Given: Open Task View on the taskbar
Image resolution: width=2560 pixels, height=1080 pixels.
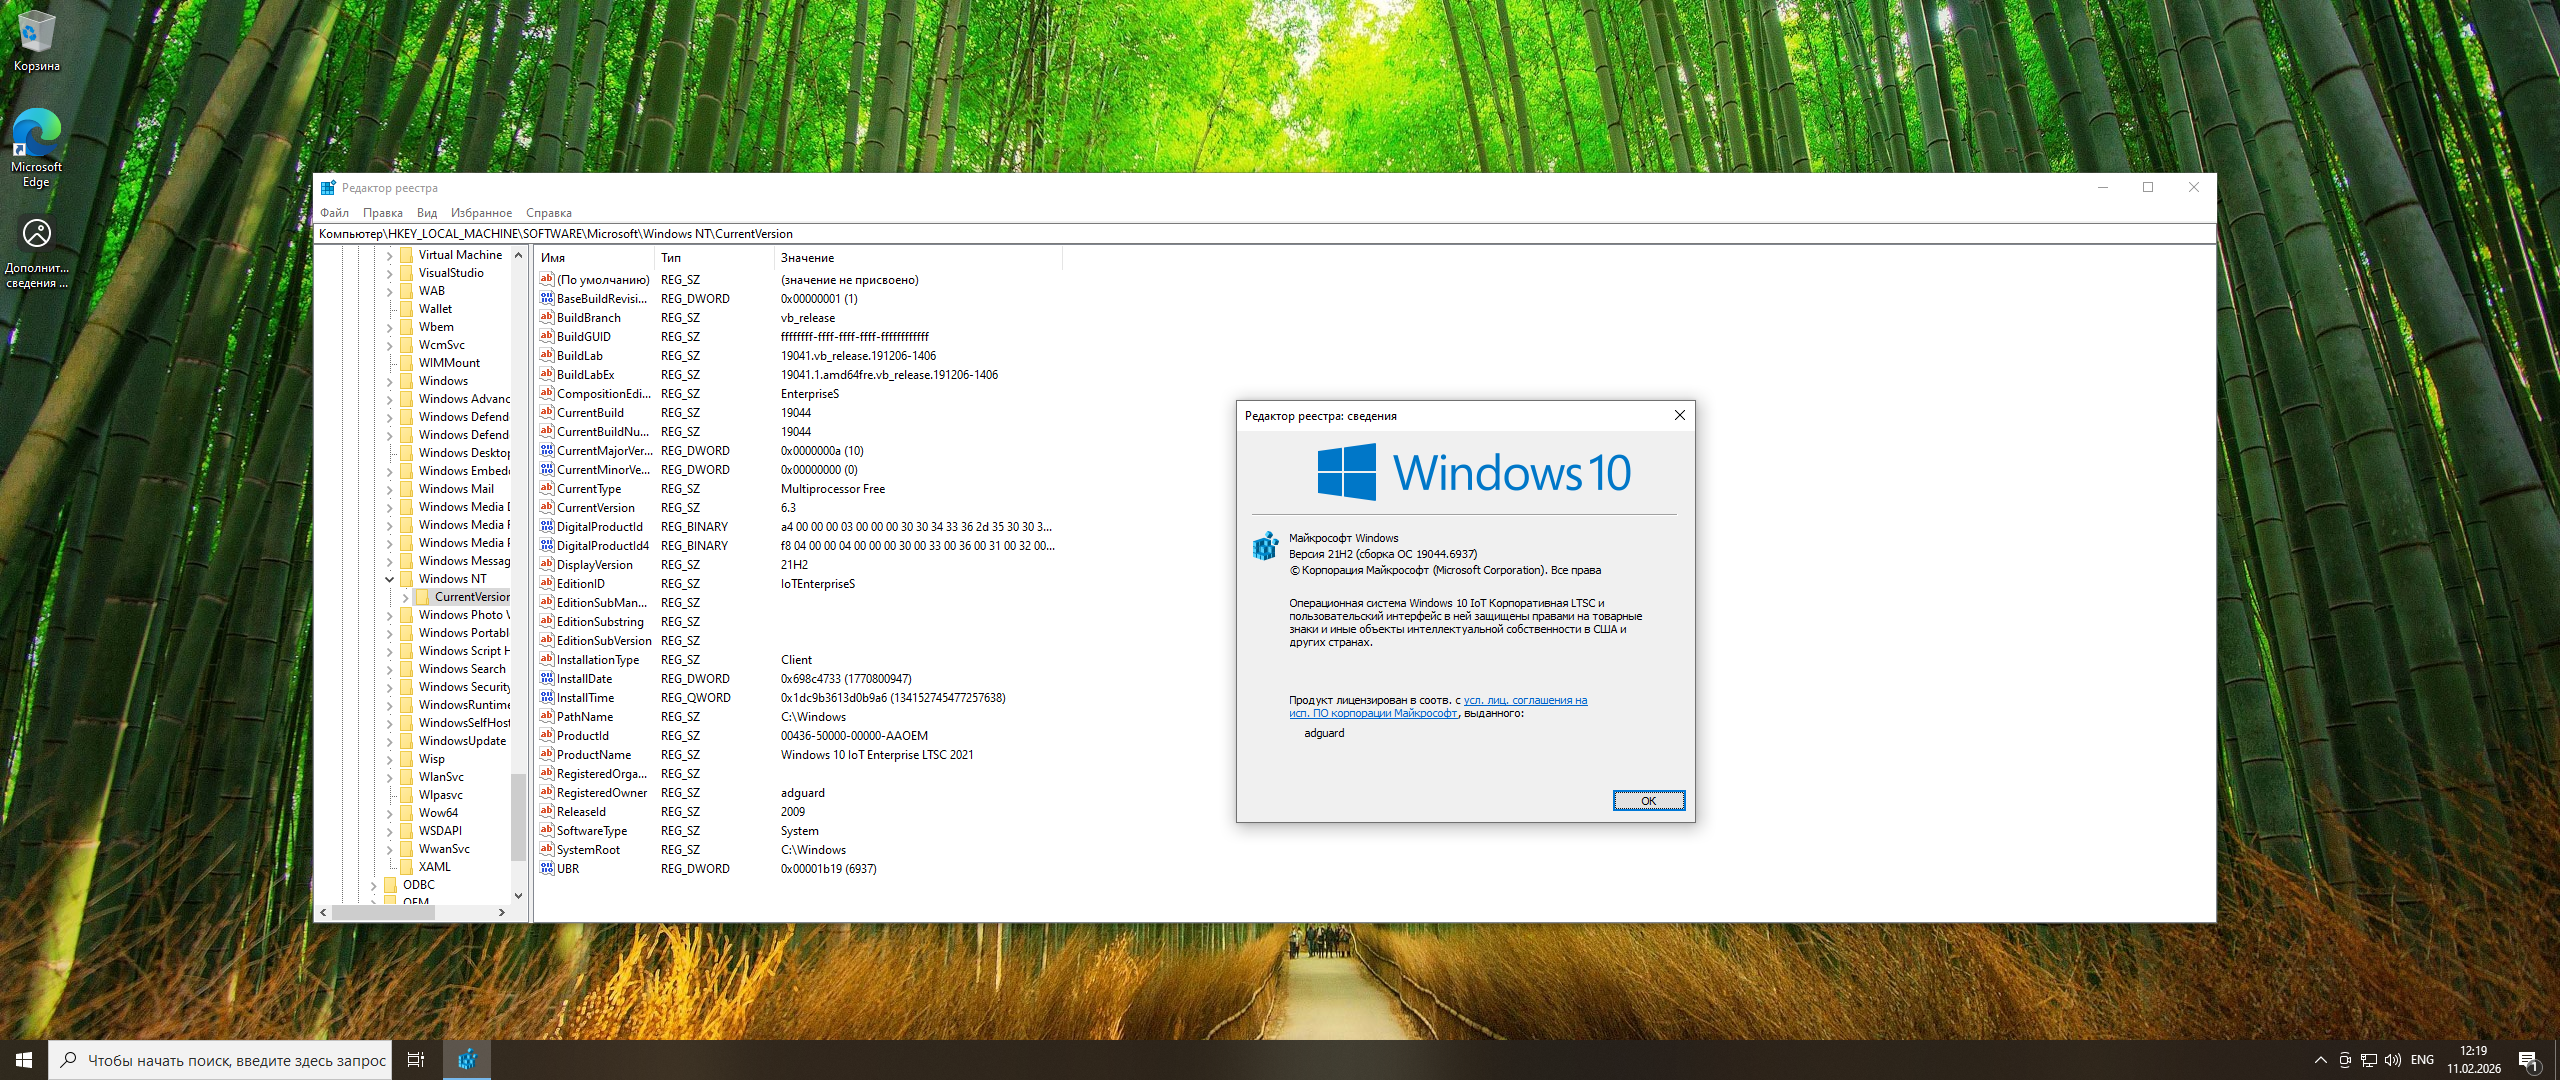Looking at the screenshot, I should coord(416,1060).
